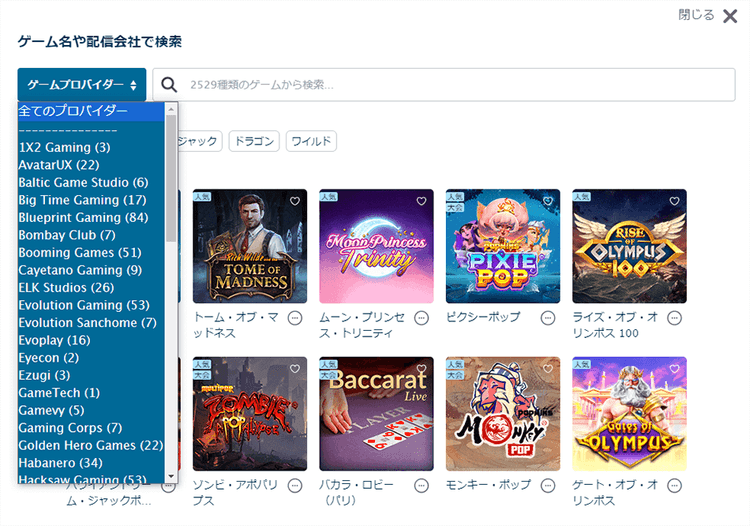Select Baltic Game Studio (6) provider
The height and width of the screenshot is (526, 750).
(x=91, y=183)
